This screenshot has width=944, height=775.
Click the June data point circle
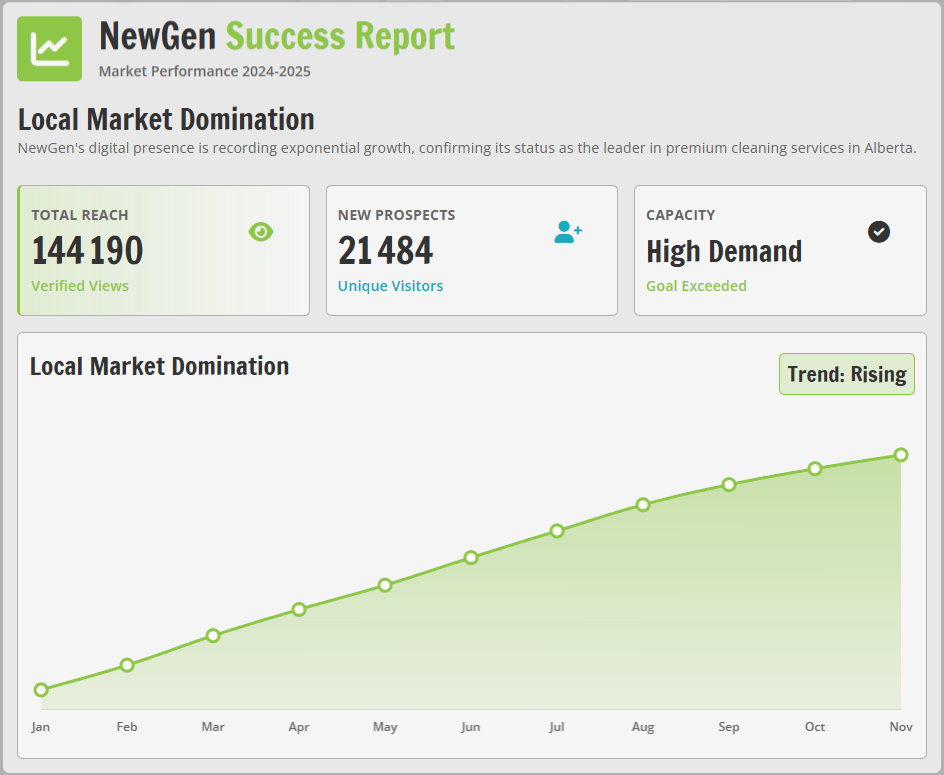pos(470,557)
